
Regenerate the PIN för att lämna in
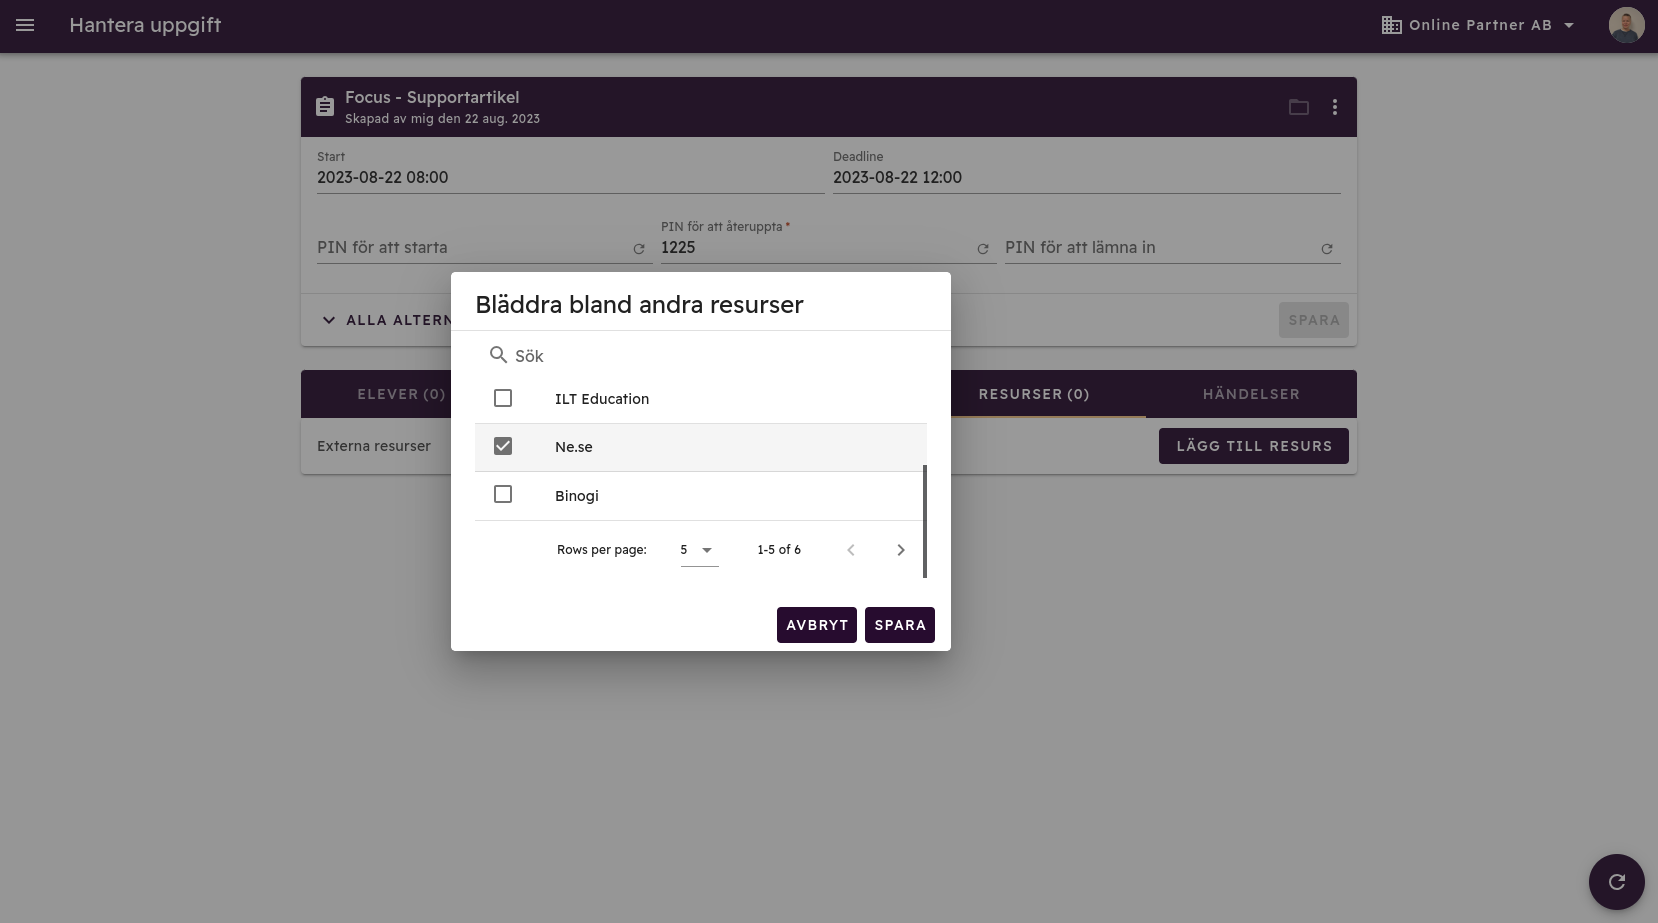point(1327,249)
